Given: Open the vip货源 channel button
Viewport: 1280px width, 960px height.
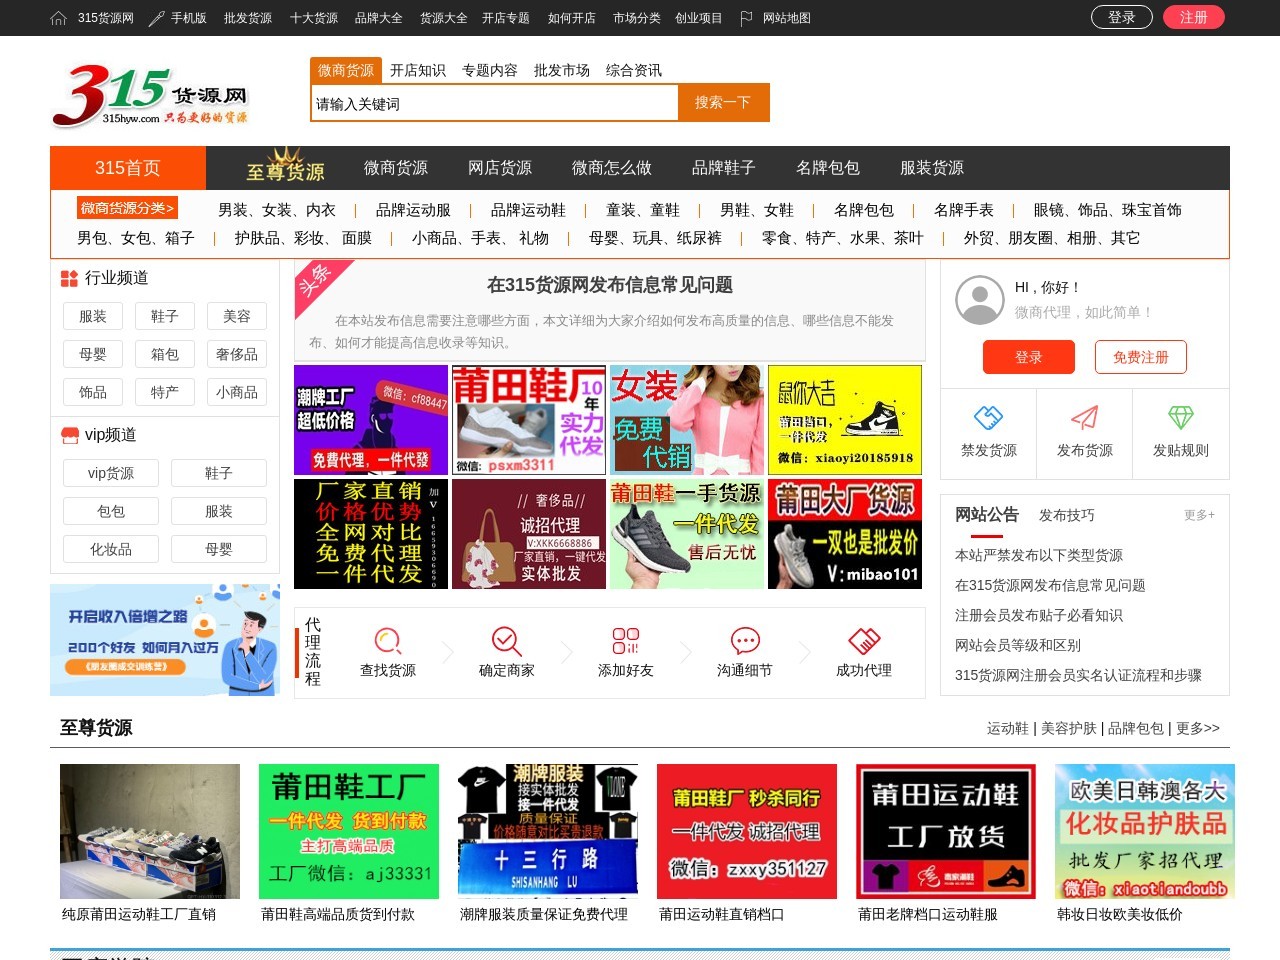Looking at the screenshot, I should 111,473.
